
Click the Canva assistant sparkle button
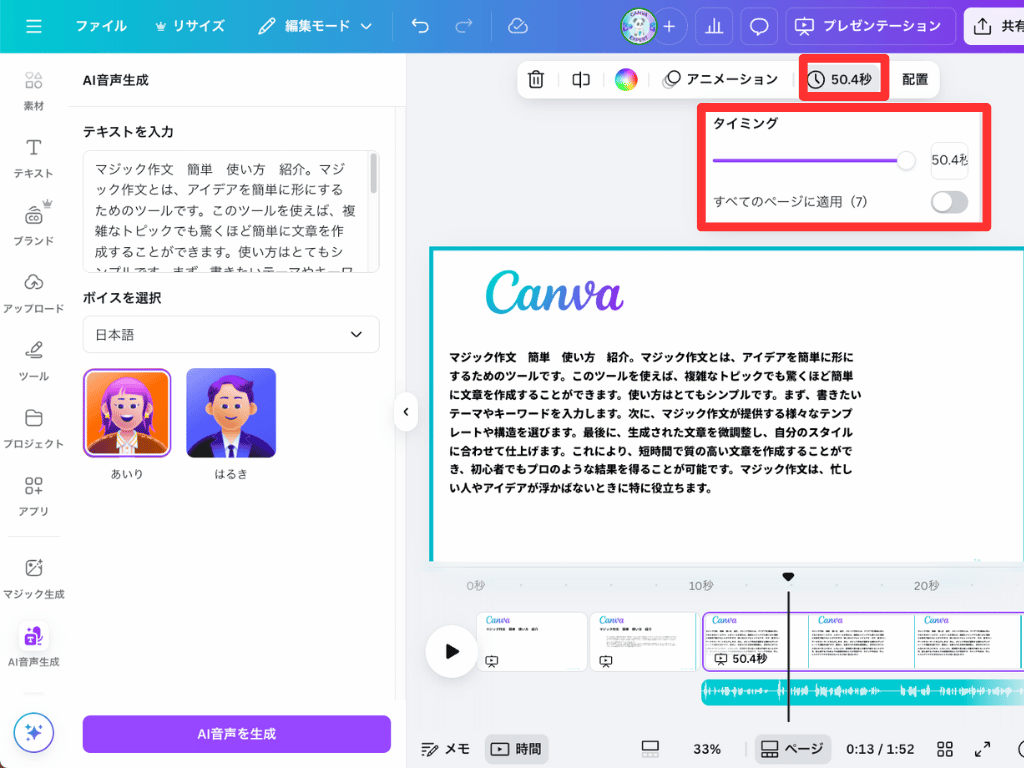pyautogui.click(x=34, y=732)
